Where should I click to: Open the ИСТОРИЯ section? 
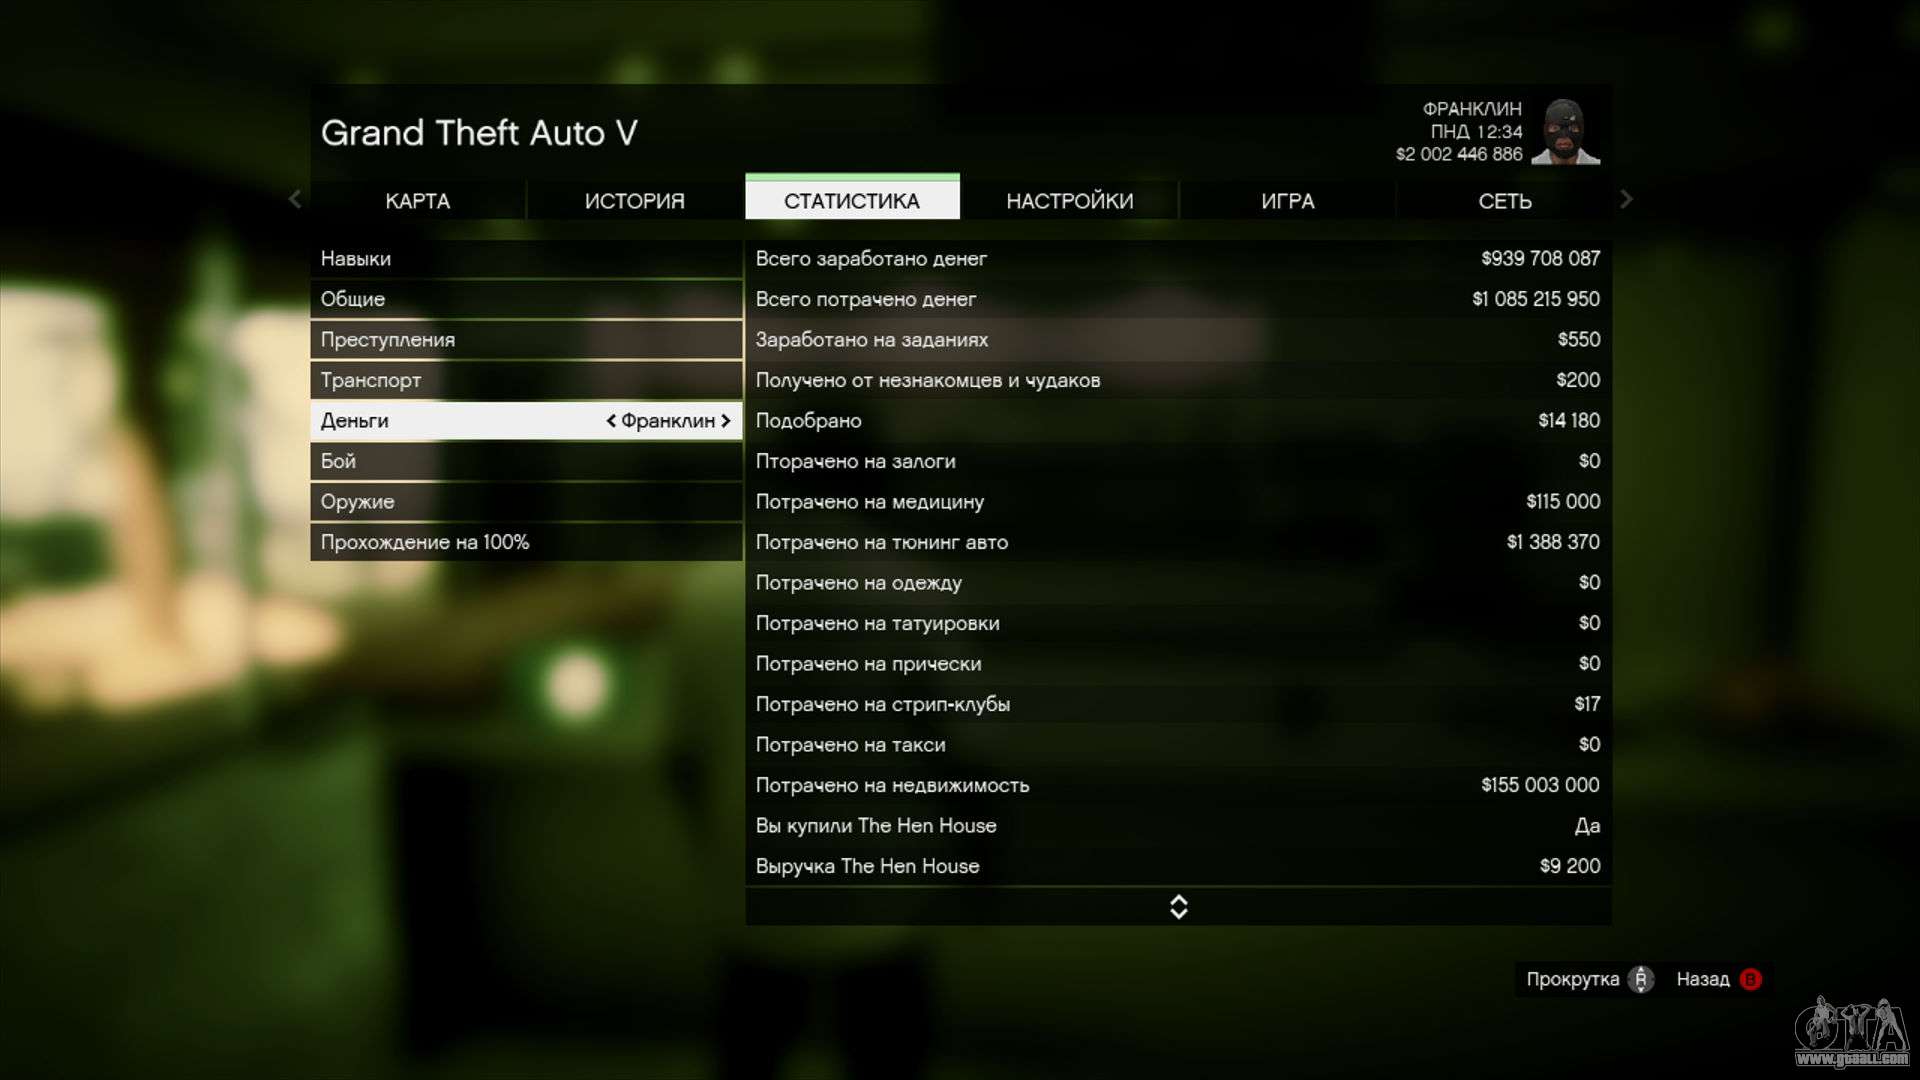632,200
